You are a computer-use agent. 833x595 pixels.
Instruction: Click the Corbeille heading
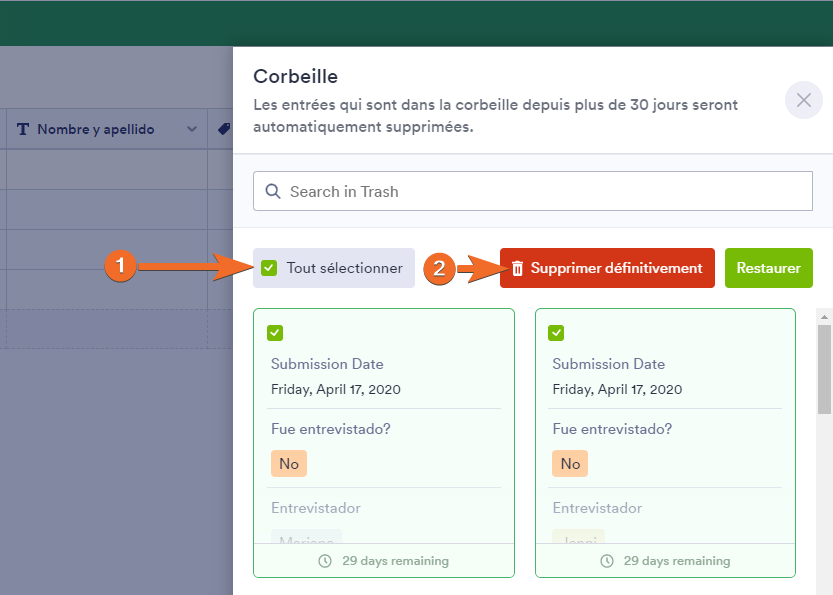click(295, 76)
